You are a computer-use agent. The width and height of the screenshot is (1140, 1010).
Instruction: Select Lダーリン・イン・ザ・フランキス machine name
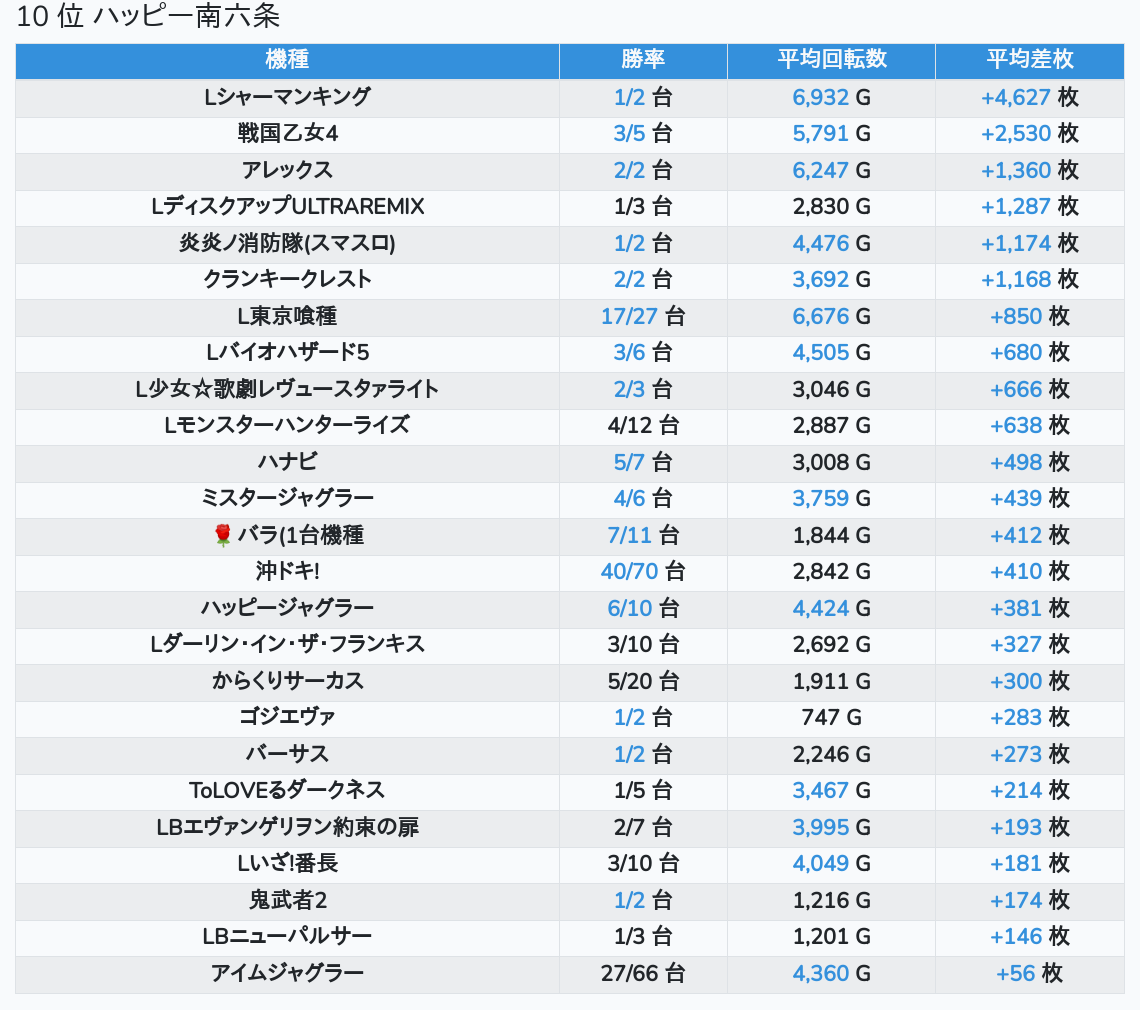tap(287, 644)
